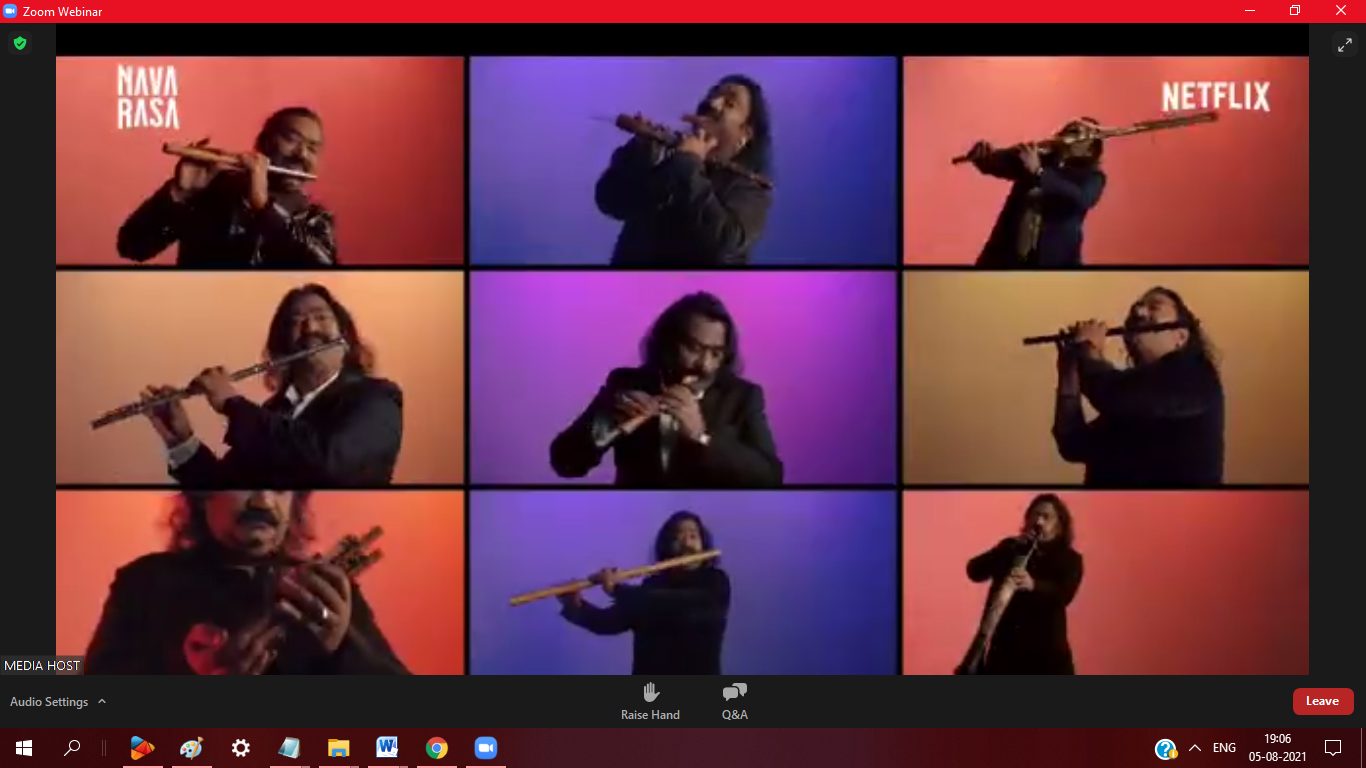Open the Windows Start menu
This screenshot has height=768, width=1366.
pos(24,748)
